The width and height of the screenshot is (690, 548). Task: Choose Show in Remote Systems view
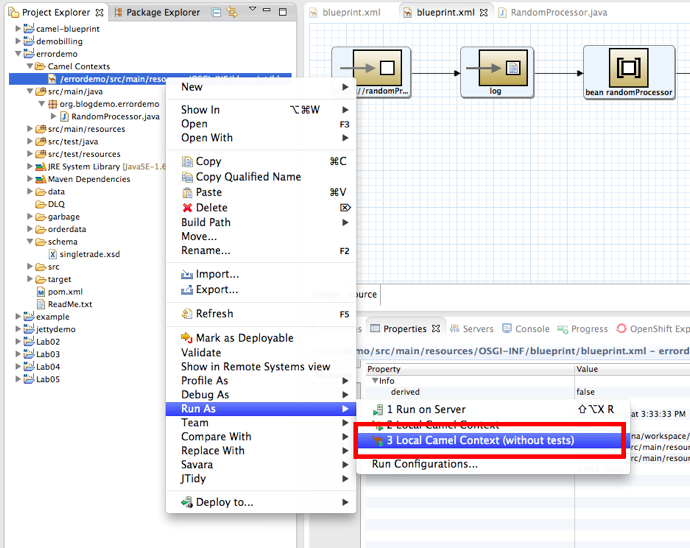pos(261,367)
